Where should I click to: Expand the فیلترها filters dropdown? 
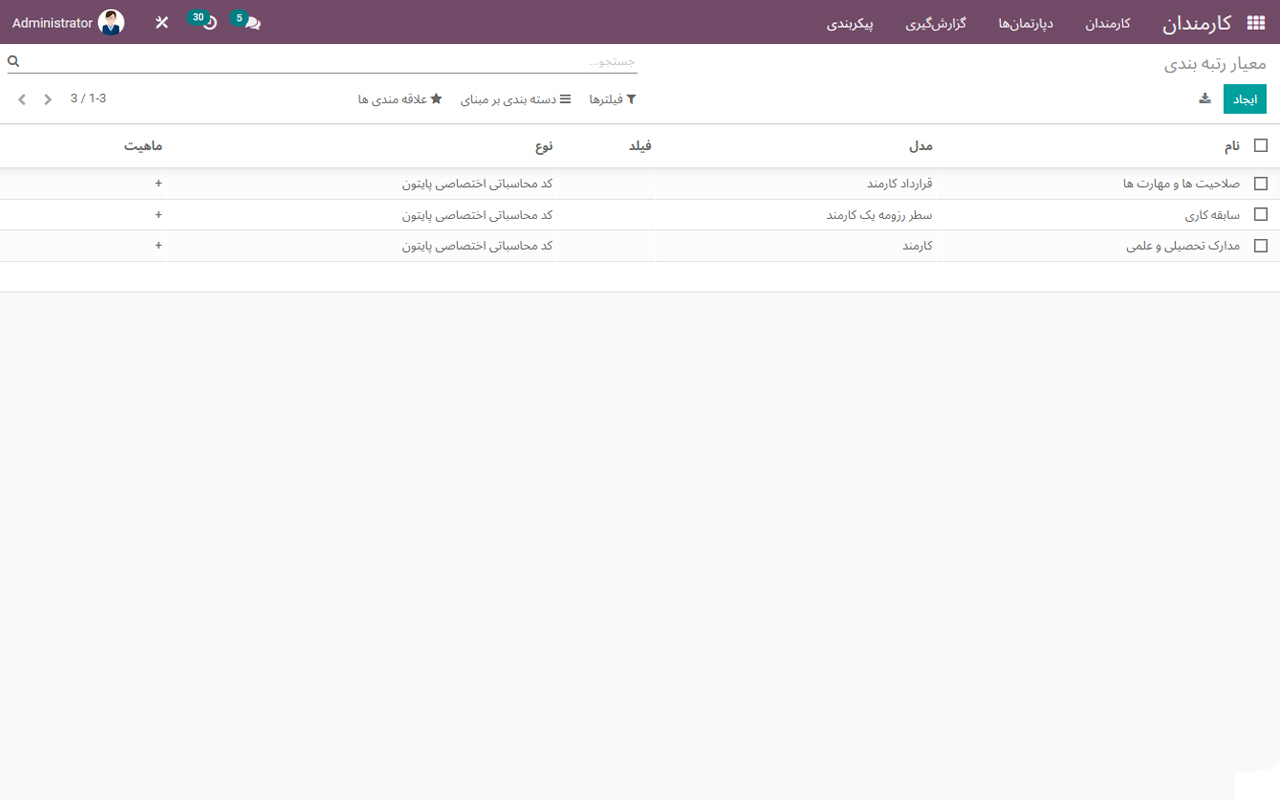coord(613,100)
